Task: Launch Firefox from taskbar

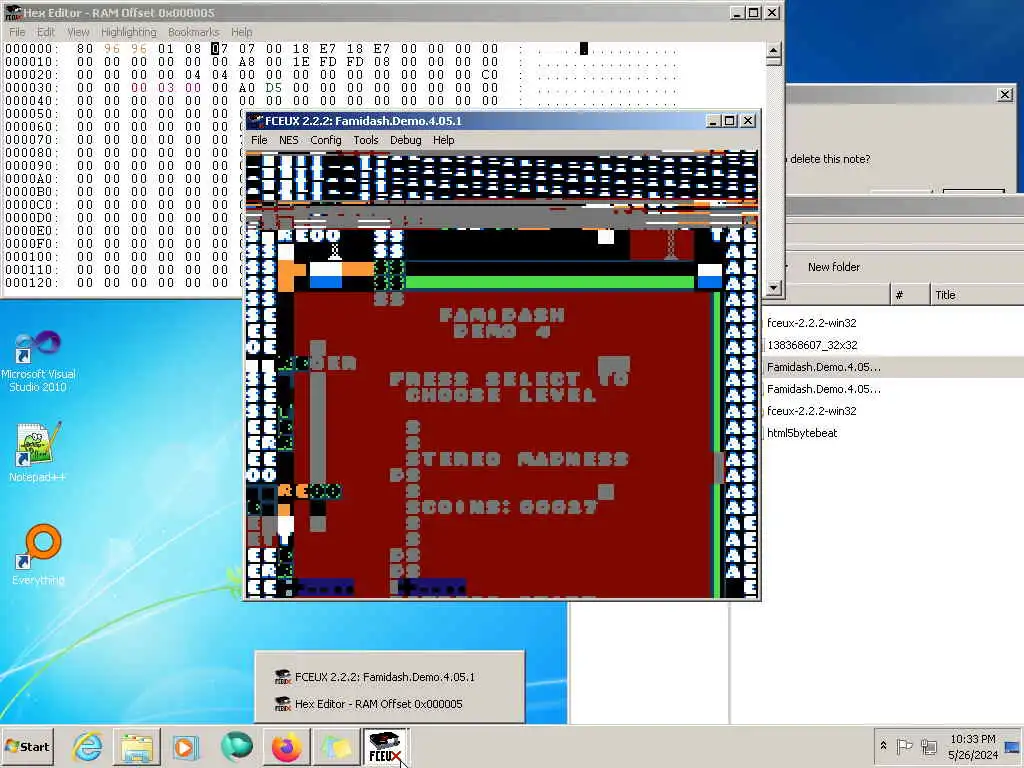Action: 286,746
